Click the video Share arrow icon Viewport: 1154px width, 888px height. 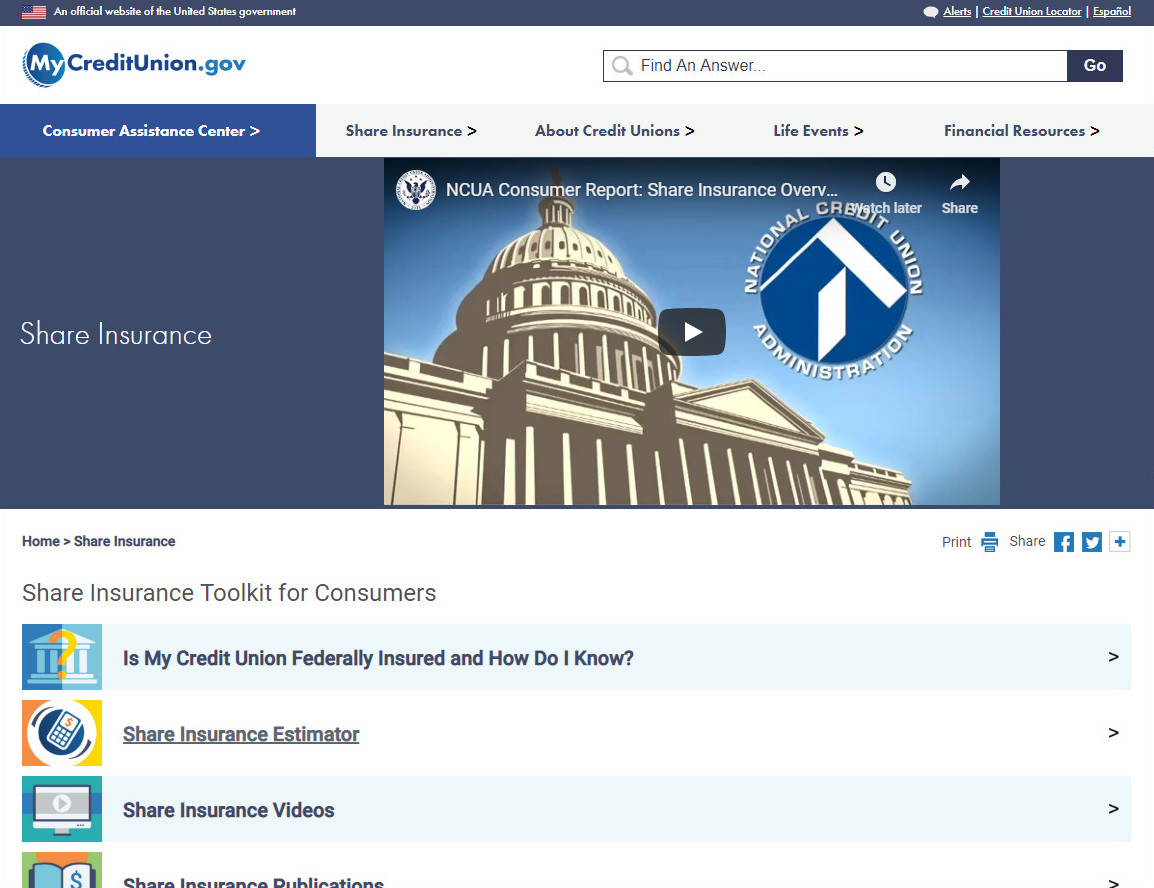pyautogui.click(x=960, y=182)
